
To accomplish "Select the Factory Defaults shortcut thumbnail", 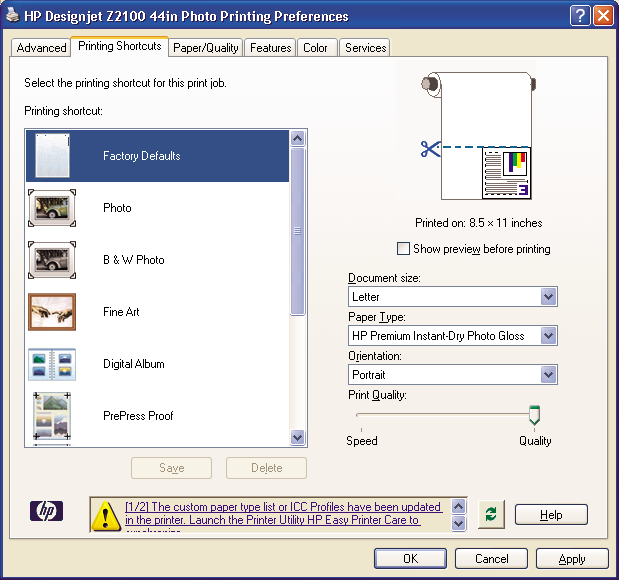I will click(x=52, y=156).
